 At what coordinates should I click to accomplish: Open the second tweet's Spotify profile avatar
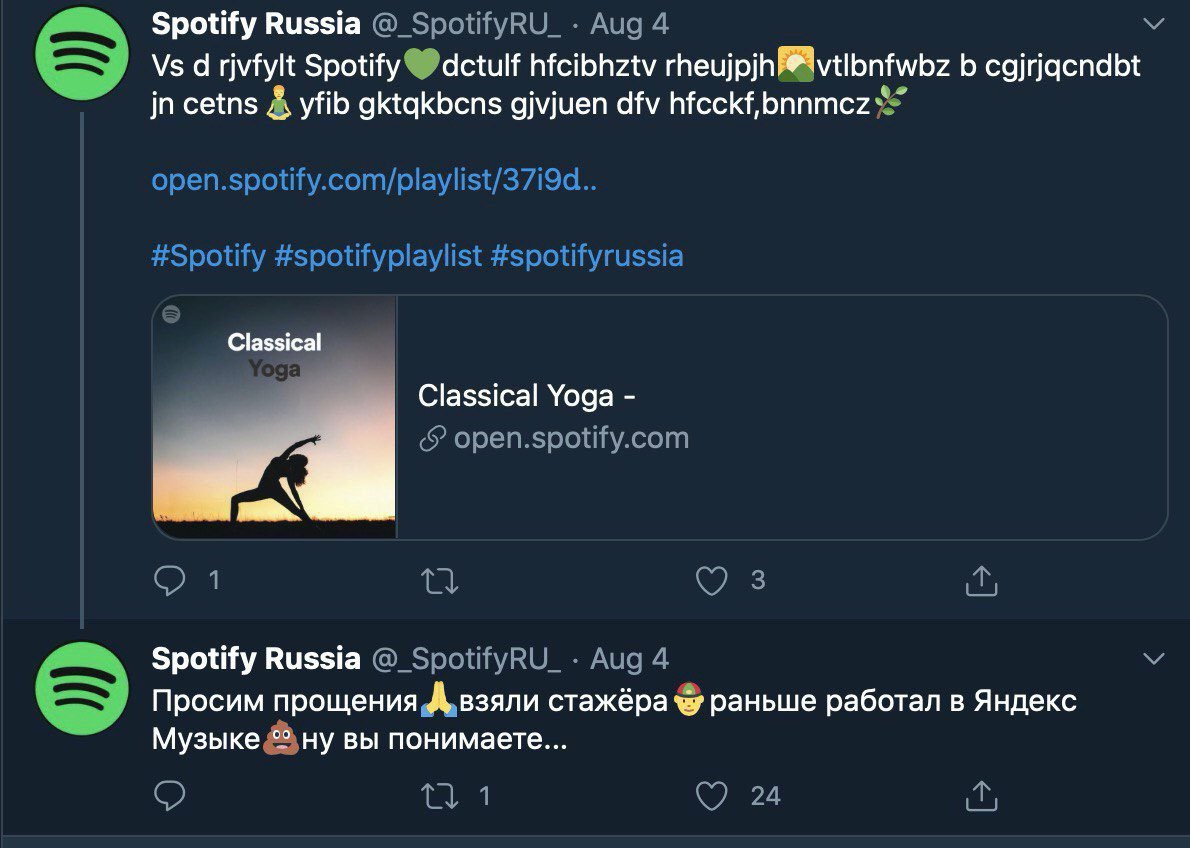click(82, 689)
